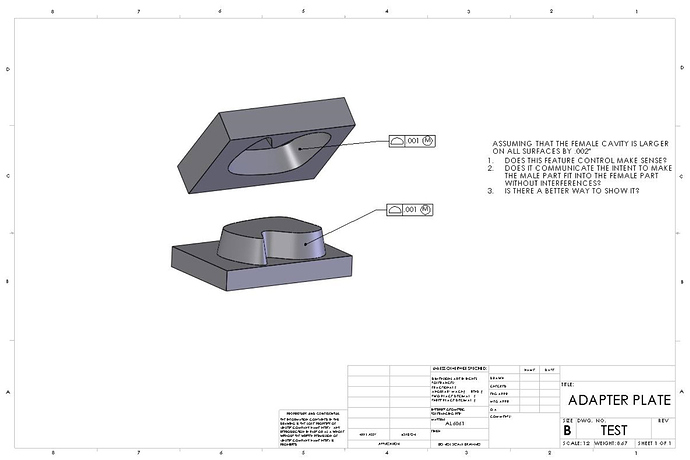690x460 pixels.
Task: Click the circled M modifier on the male boss callout
Action: [426, 210]
